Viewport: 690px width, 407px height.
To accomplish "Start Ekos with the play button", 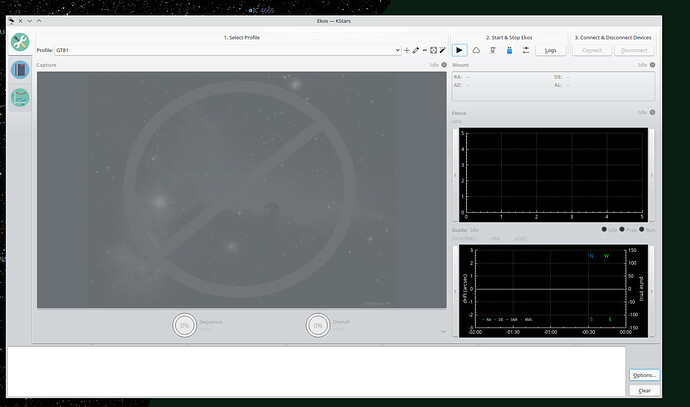I will (459, 50).
